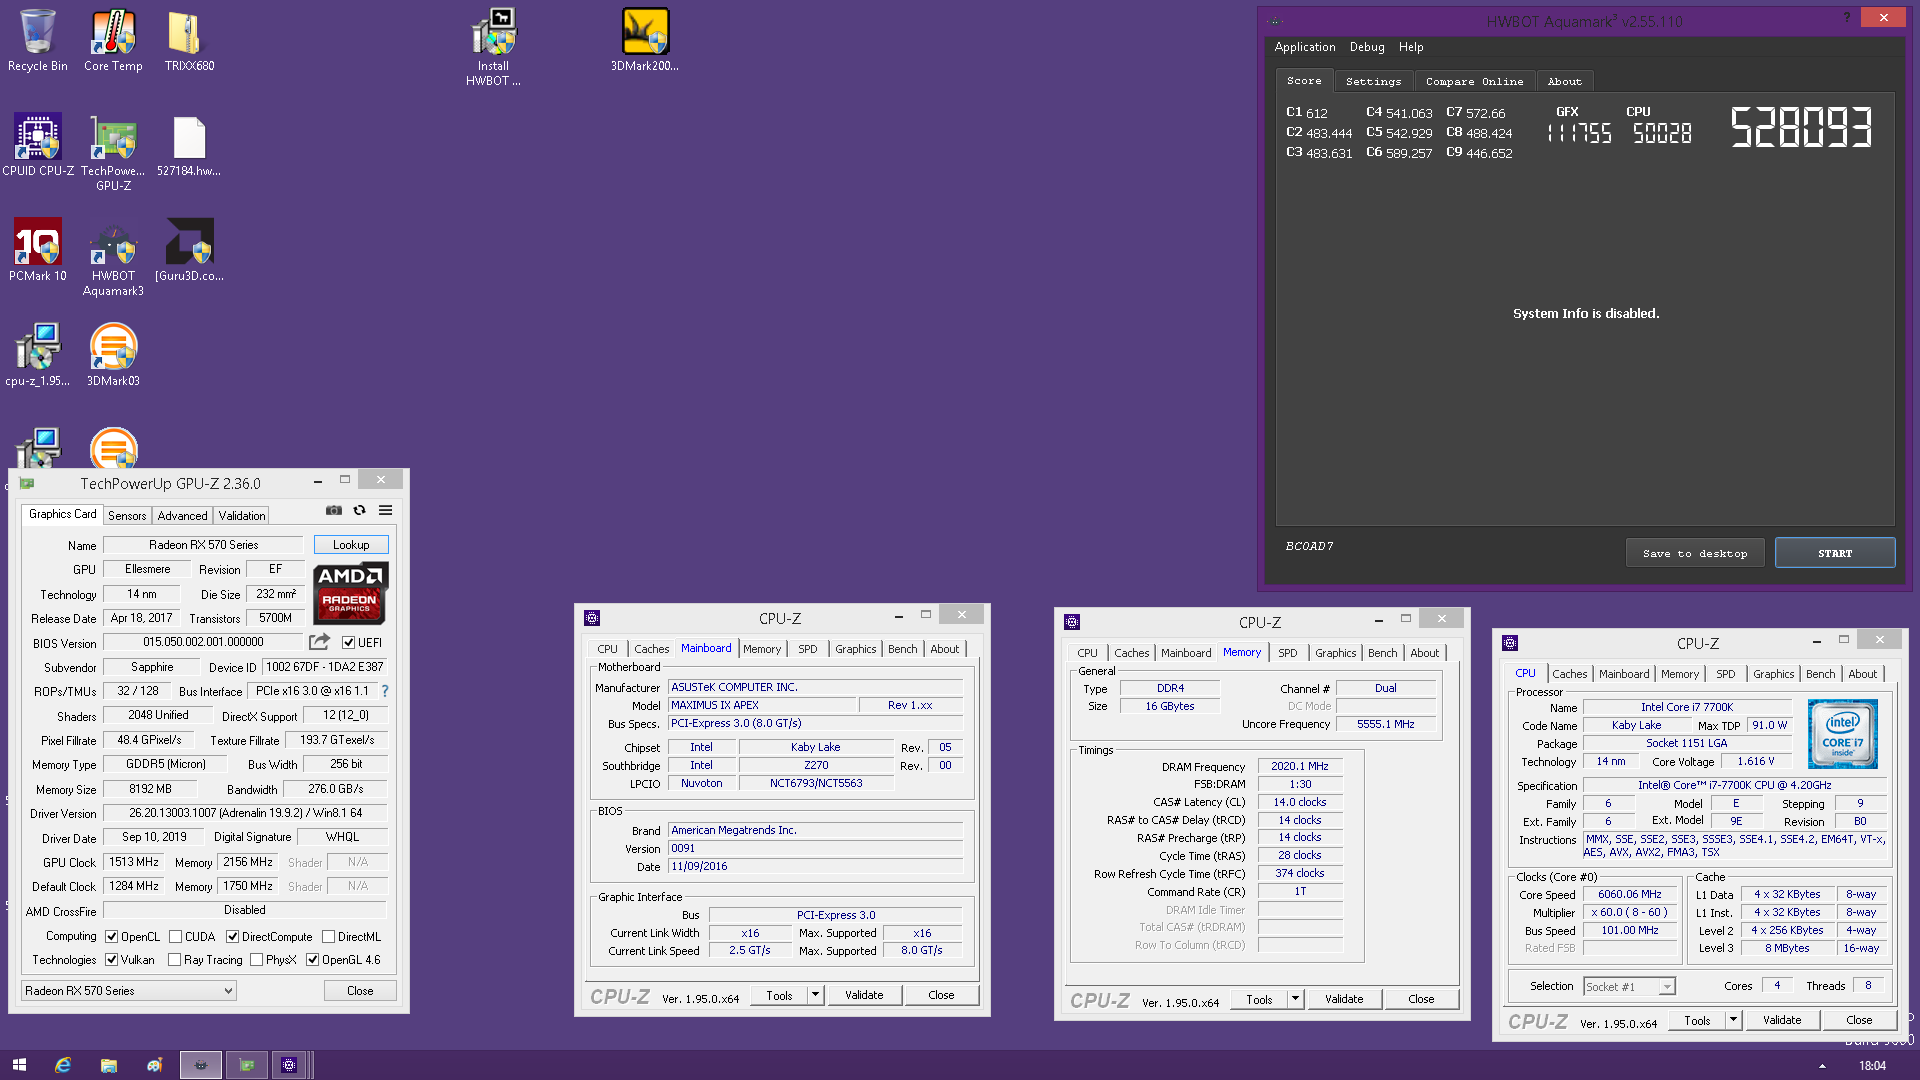Toggle the CUDA checkbox
The height and width of the screenshot is (1080, 1920).
(x=175, y=937)
